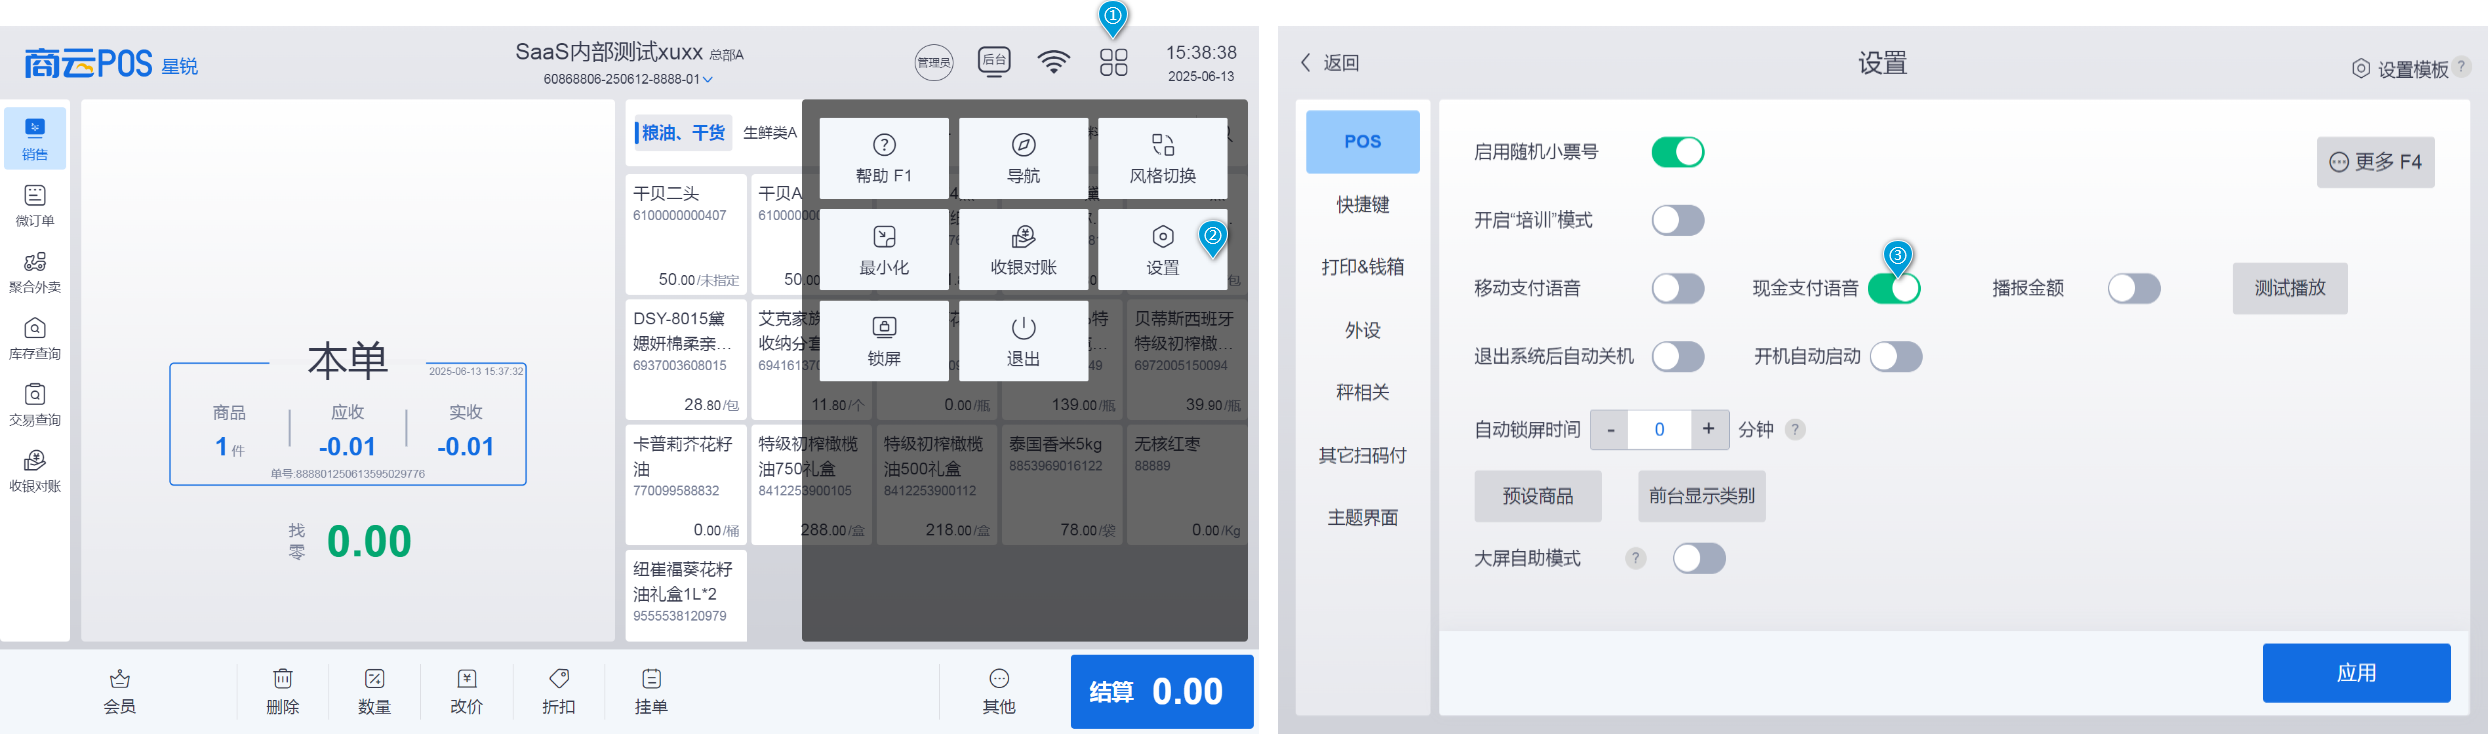Image resolution: width=2488 pixels, height=734 pixels.
Task: Open the 导航 compass icon
Action: tap(1023, 145)
